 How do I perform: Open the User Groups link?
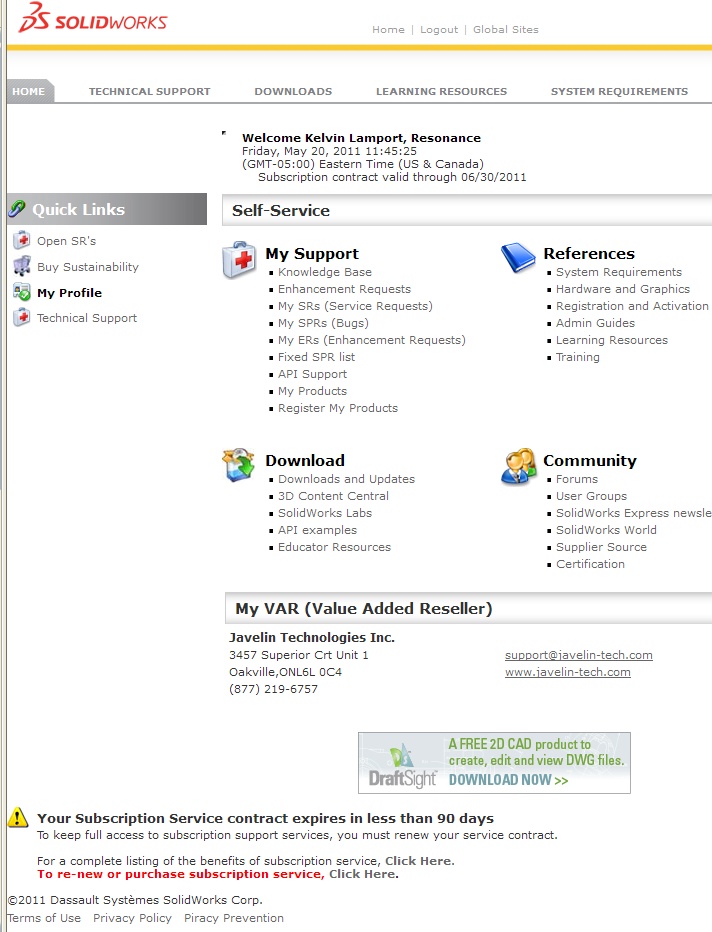[591, 496]
